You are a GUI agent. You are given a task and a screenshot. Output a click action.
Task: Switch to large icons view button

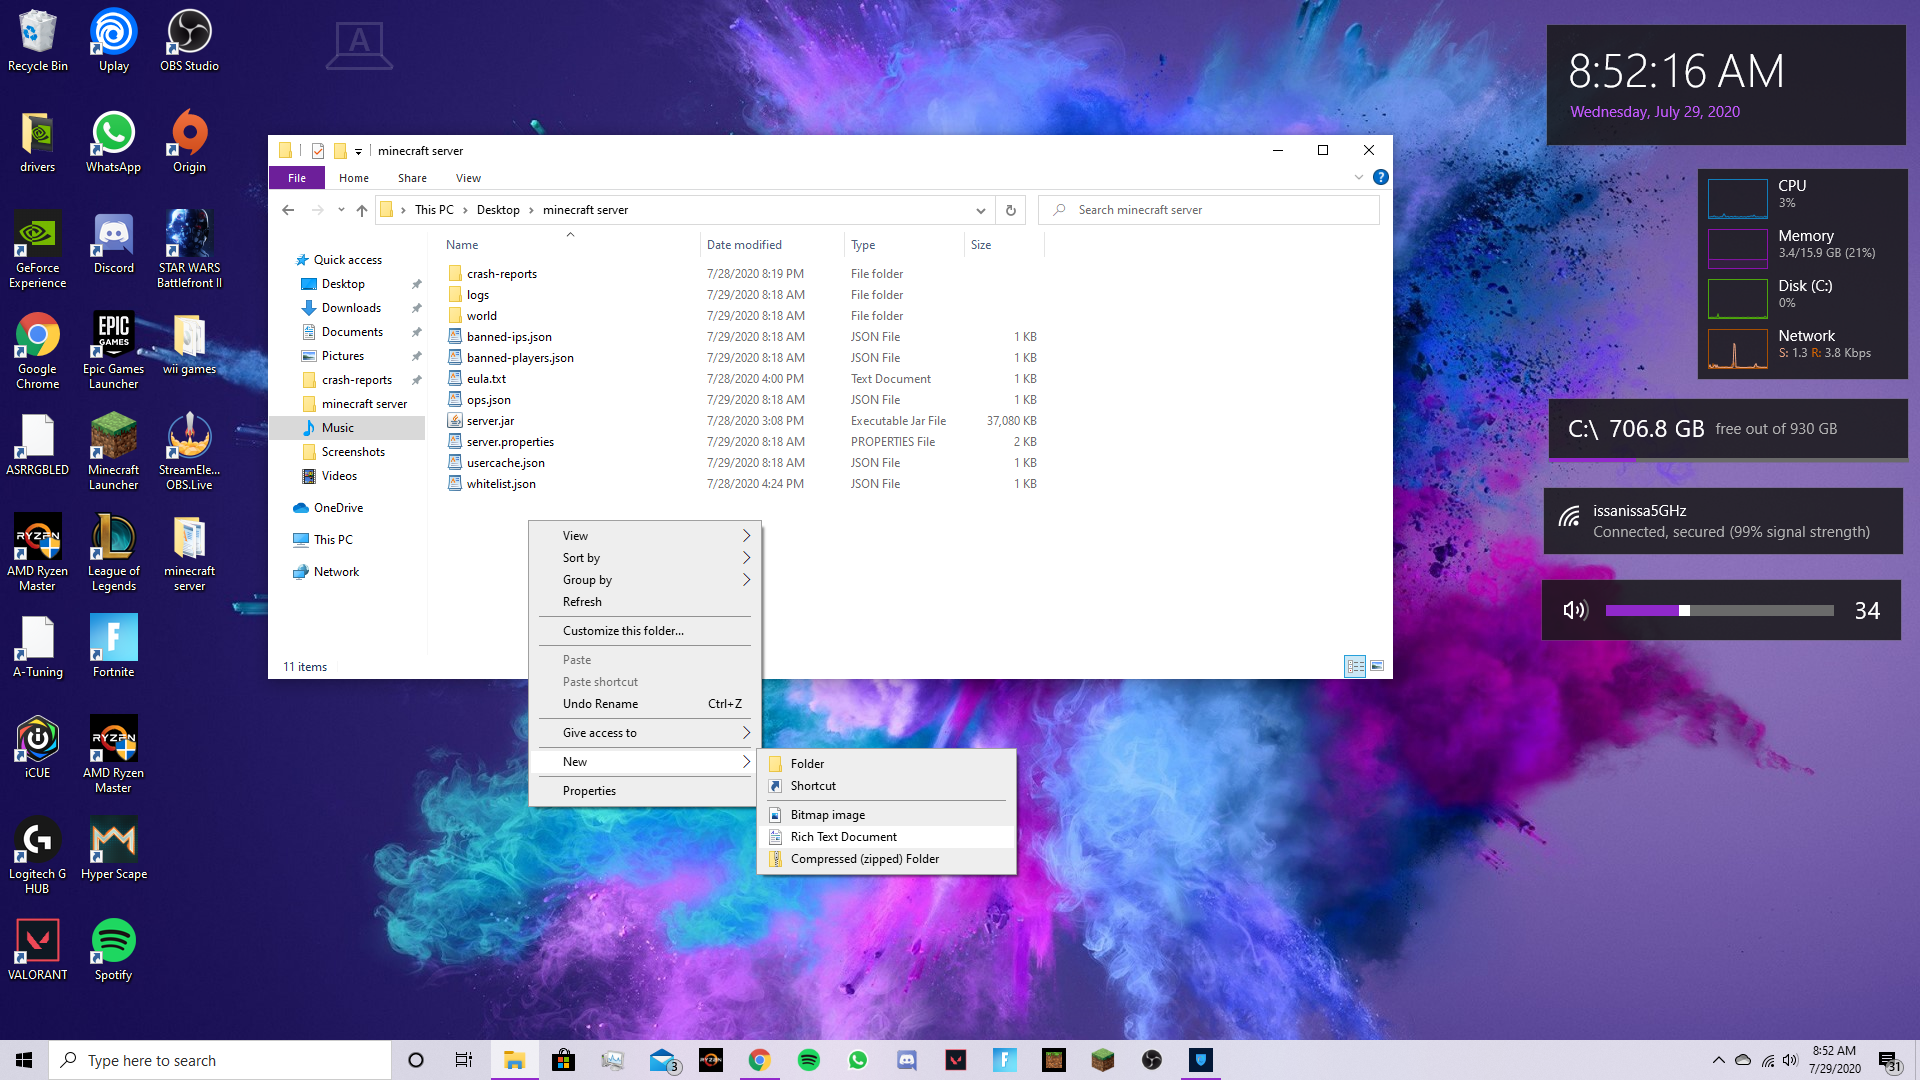[x=1377, y=666]
